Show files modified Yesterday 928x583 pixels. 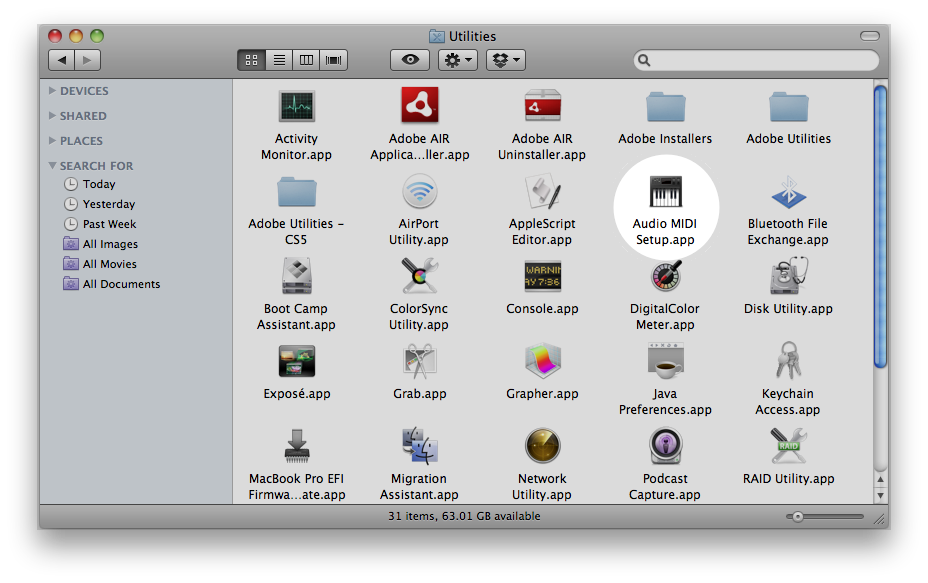[100, 204]
